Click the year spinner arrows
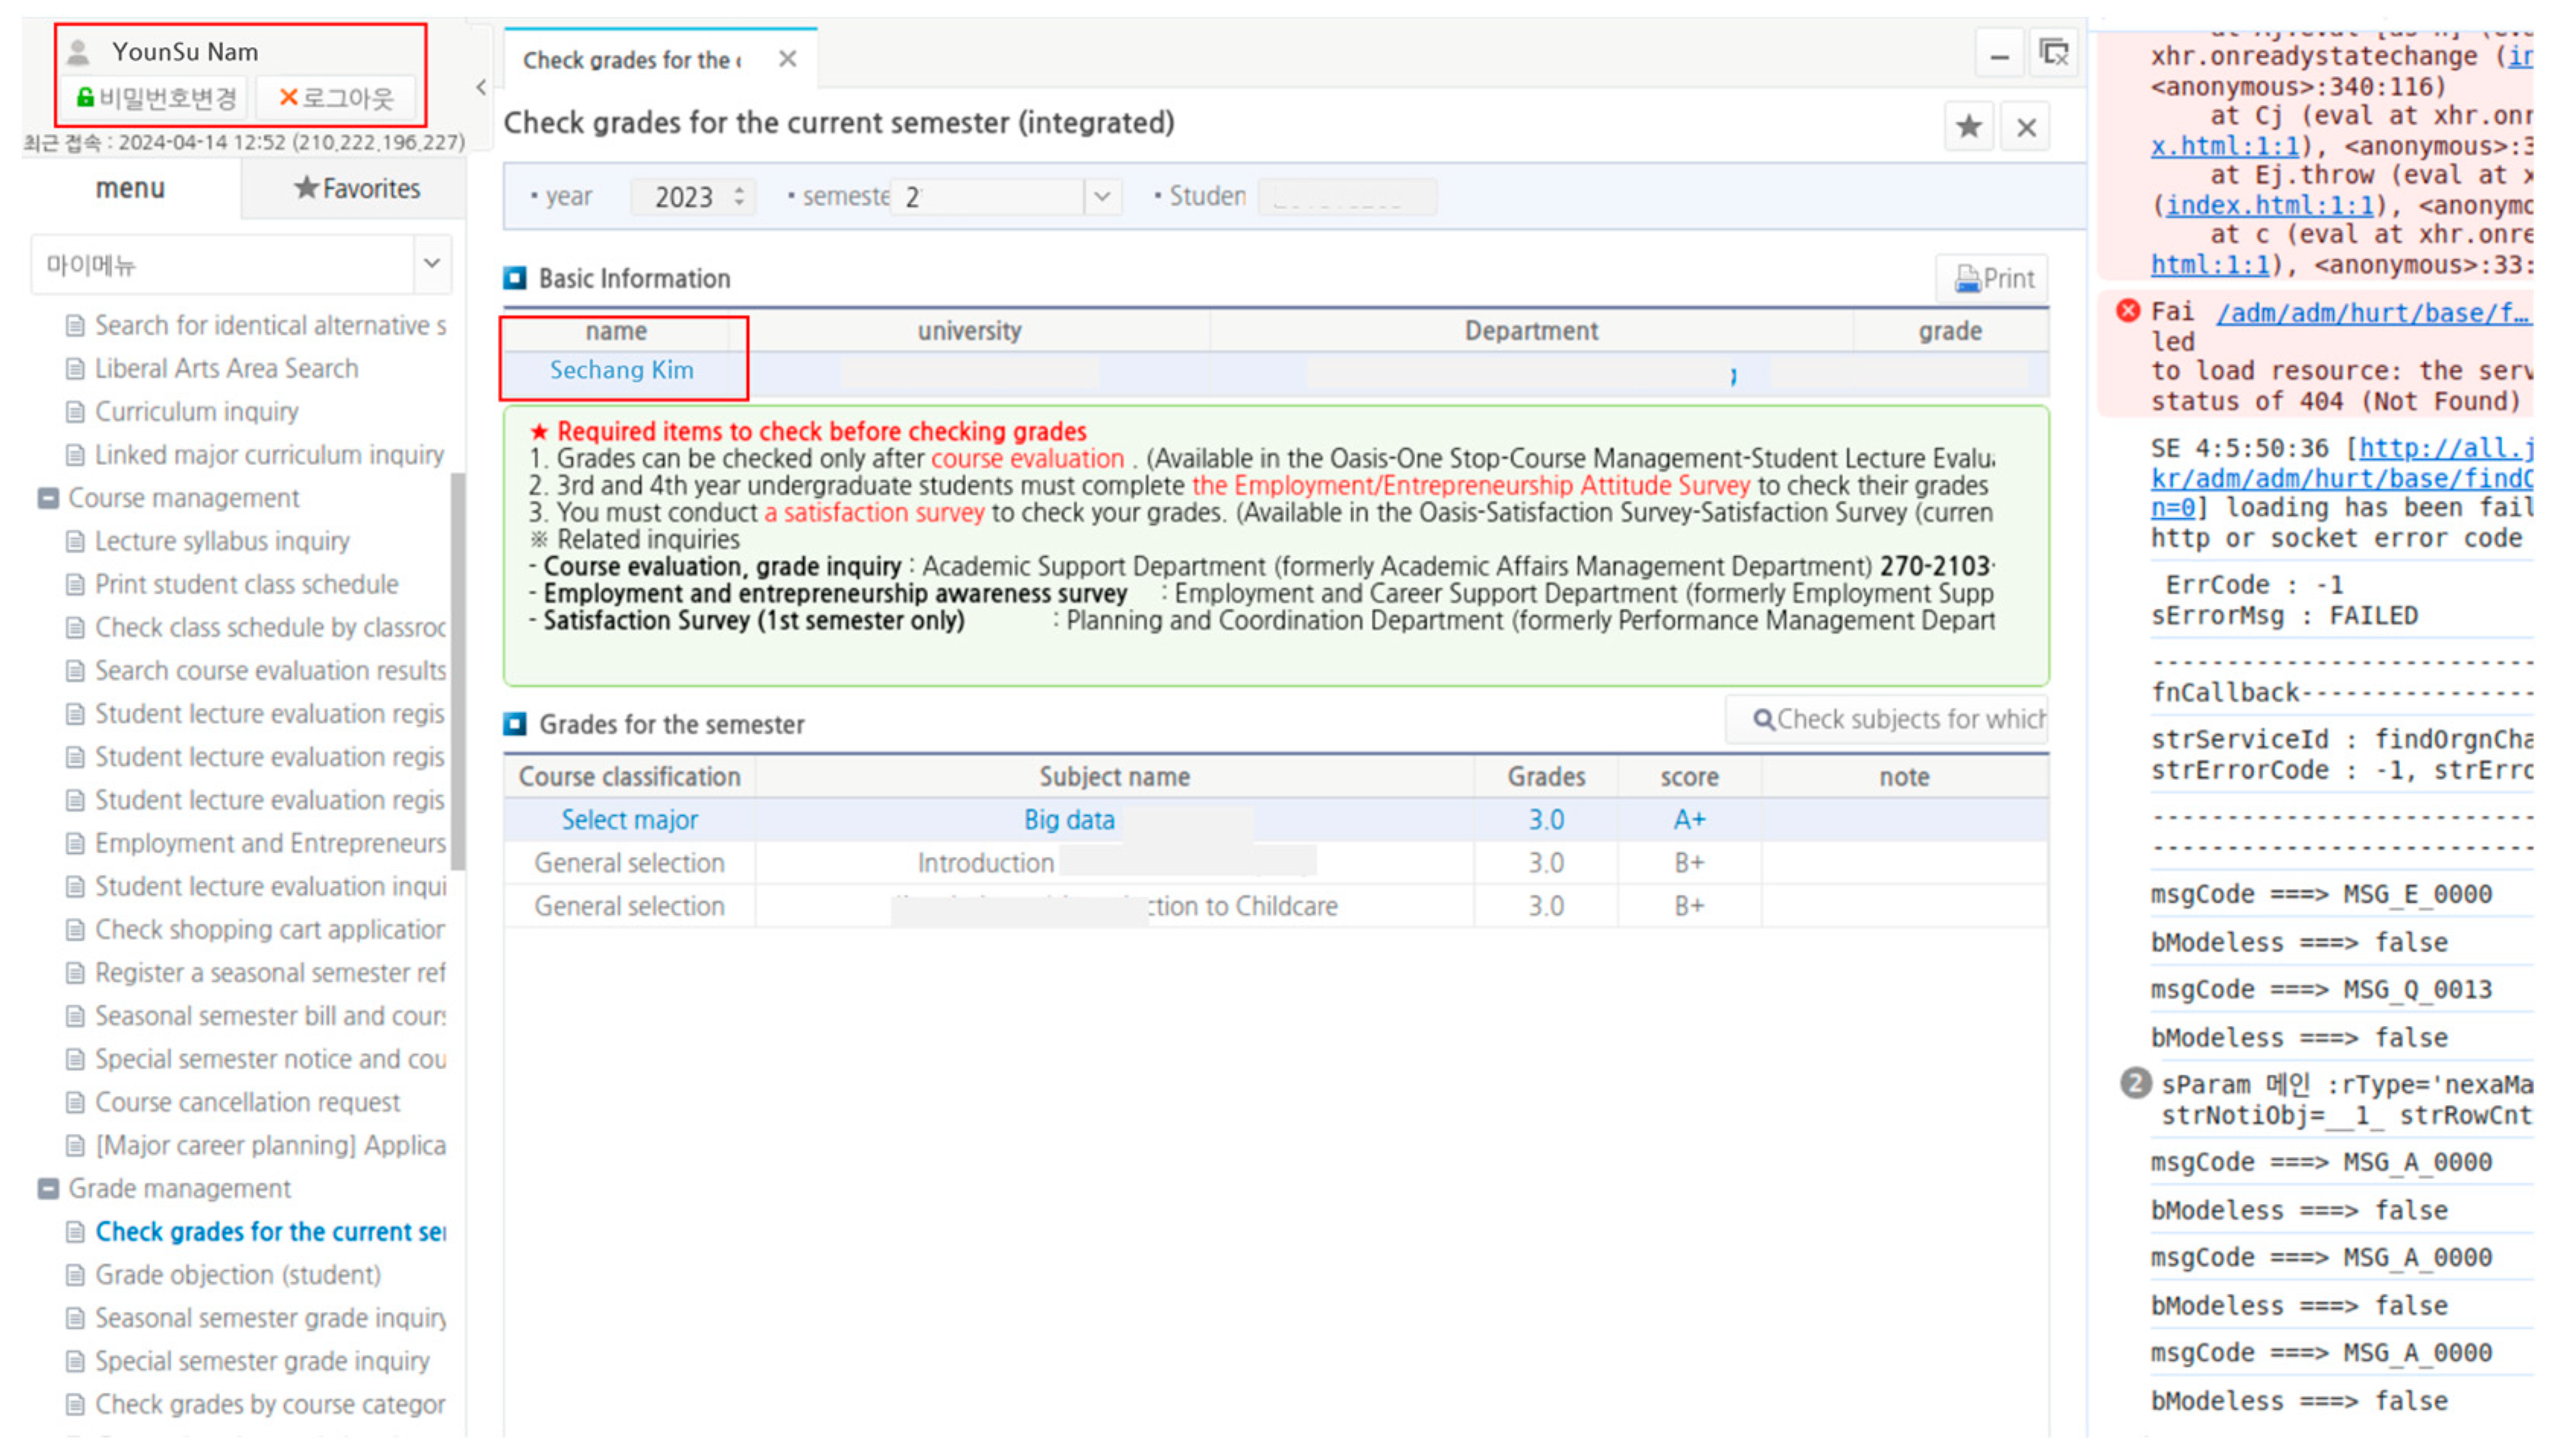Image resolution: width=2563 pixels, height=1456 pixels. [x=739, y=196]
